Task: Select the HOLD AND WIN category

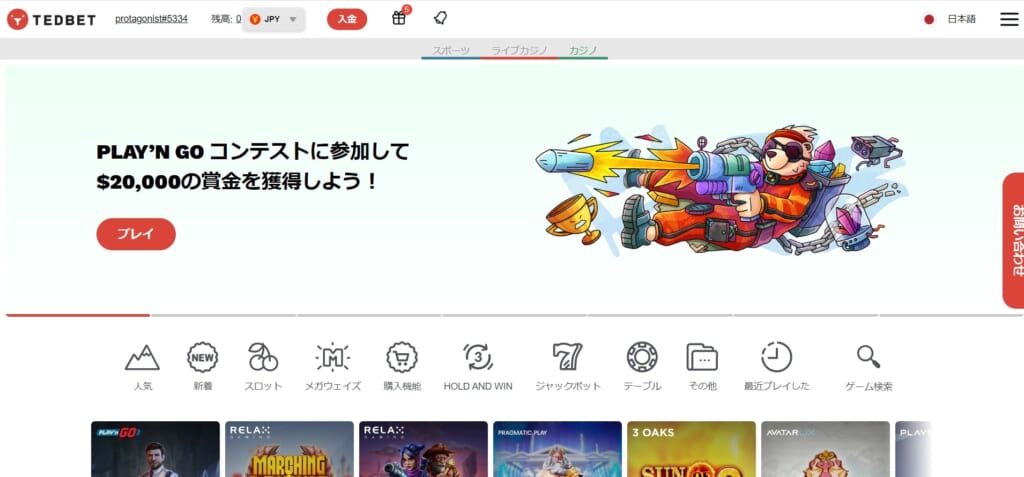Action: pyautogui.click(x=478, y=367)
